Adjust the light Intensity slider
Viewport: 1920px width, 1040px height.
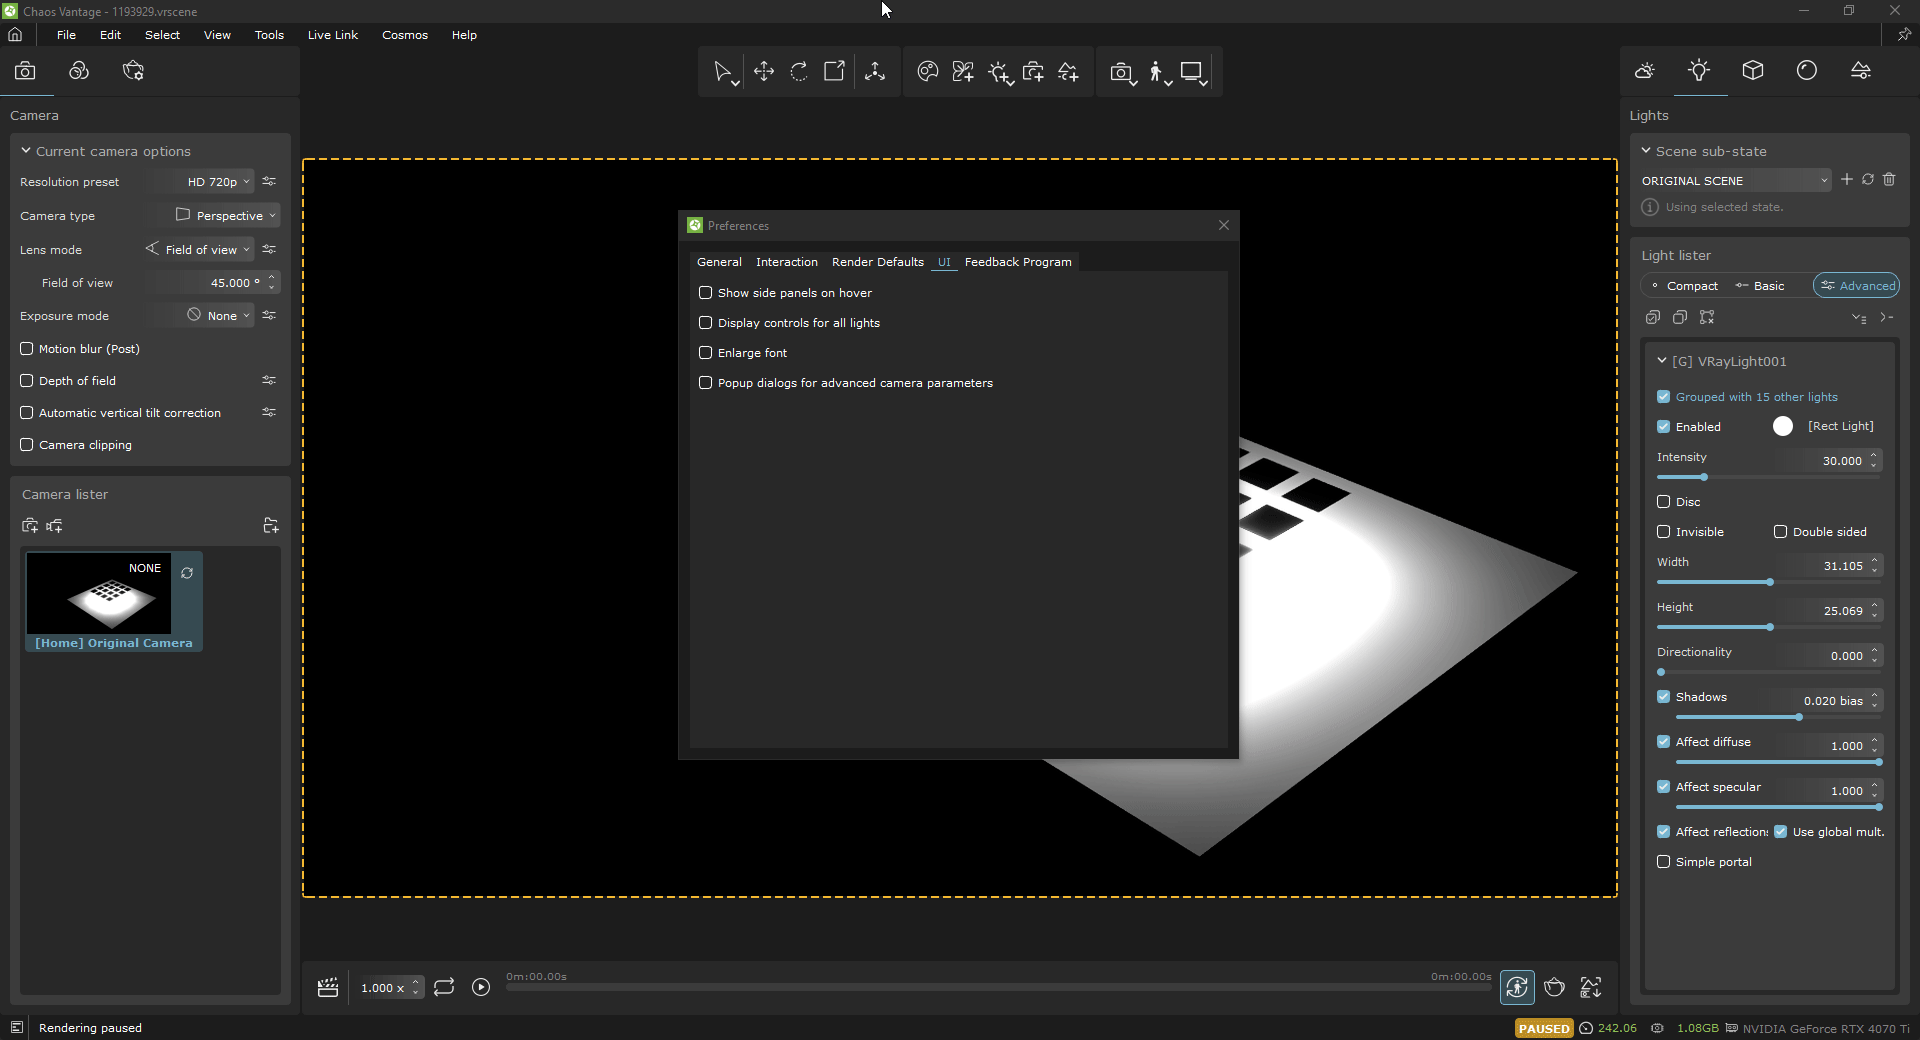click(x=1768, y=477)
